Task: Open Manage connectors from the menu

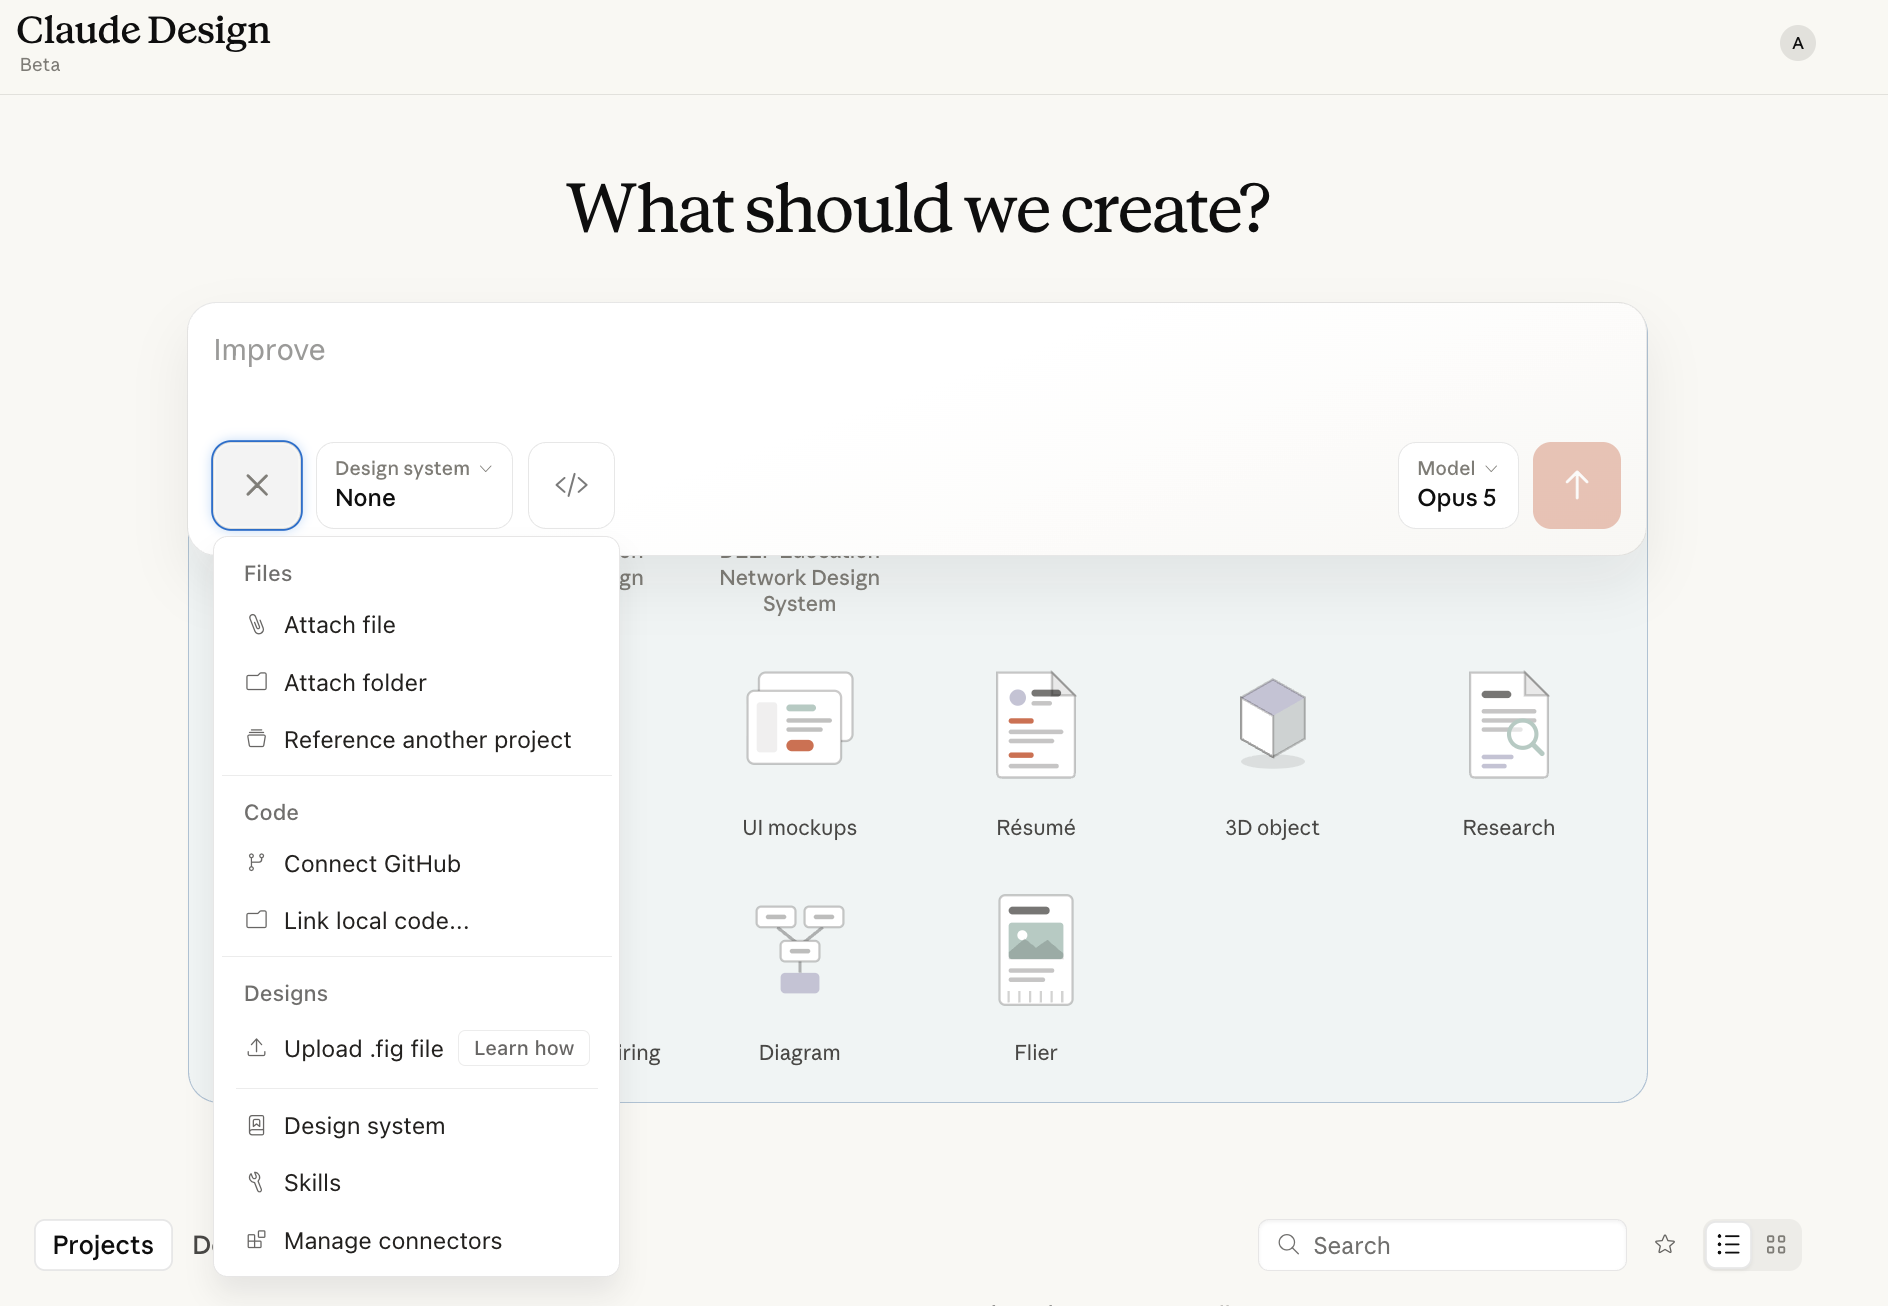Action: (x=416, y=1240)
